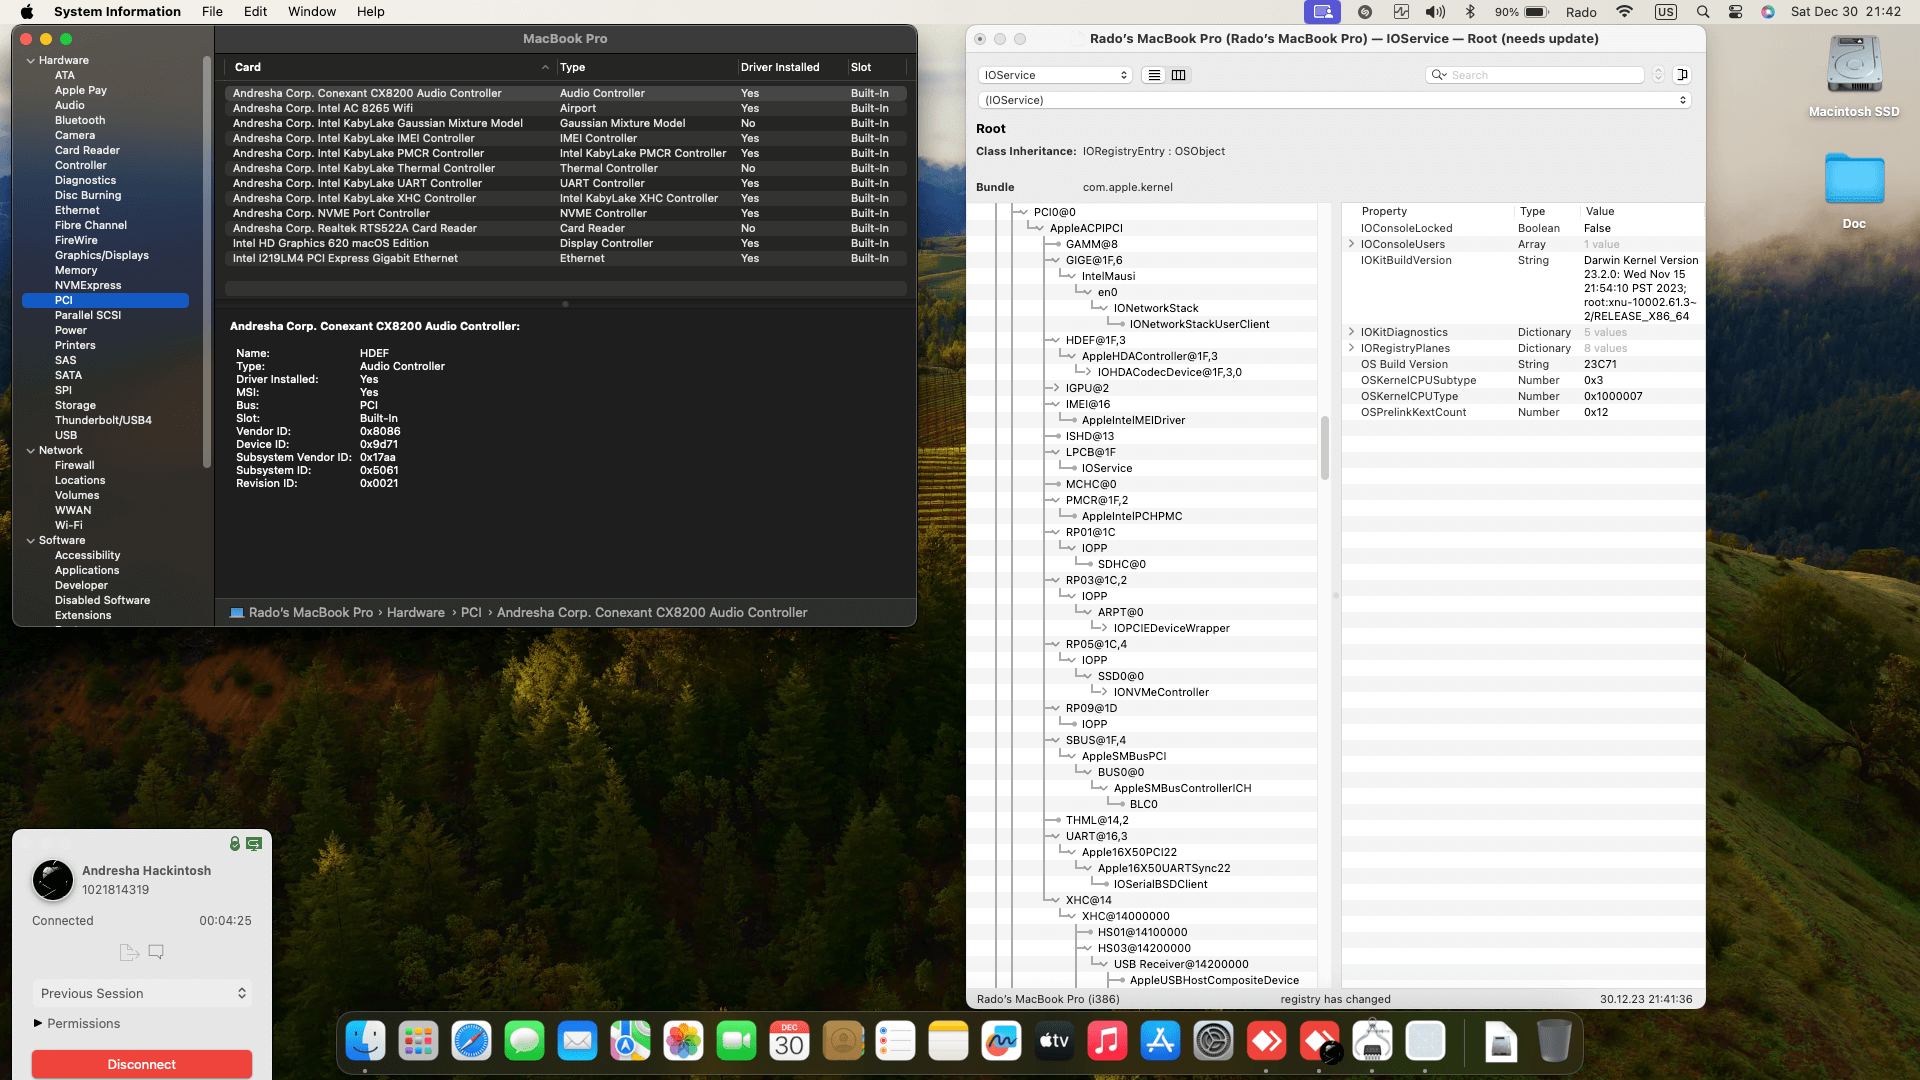Image resolution: width=1920 pixels, height=1080 pixels.
Task: Click Hardware in the breadcrumb path
Action: pyautogui.click(x=415, y=612)
